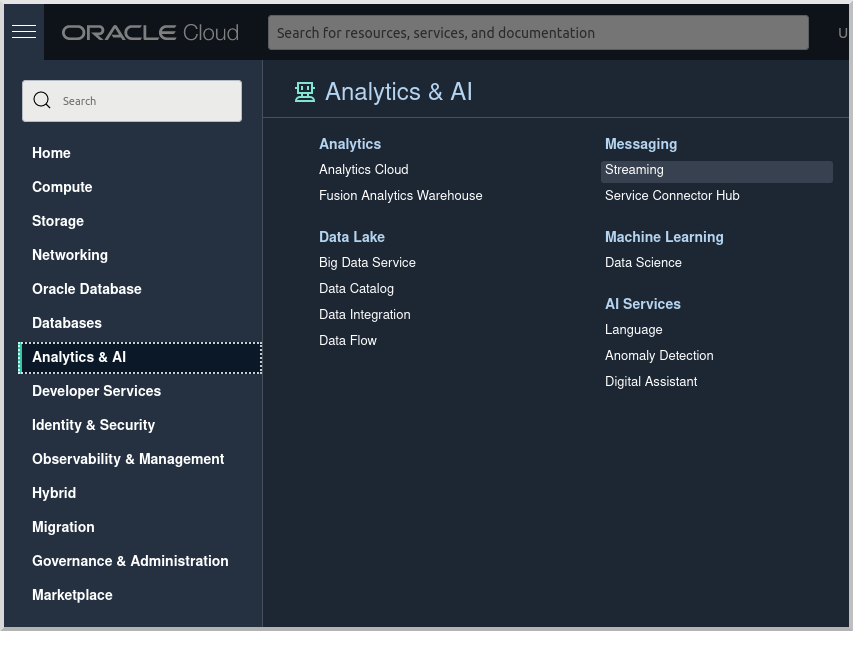Open Data Science under Machine Learning

pyautogui.click(x=643, y=263)
